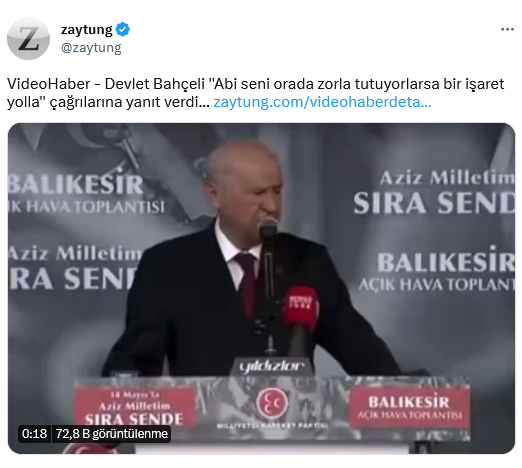Viewport: 522px width, 468px height.
Task: Click the red "SIRA SENDE" sign on podium left
Action: (x=134, y=407)
